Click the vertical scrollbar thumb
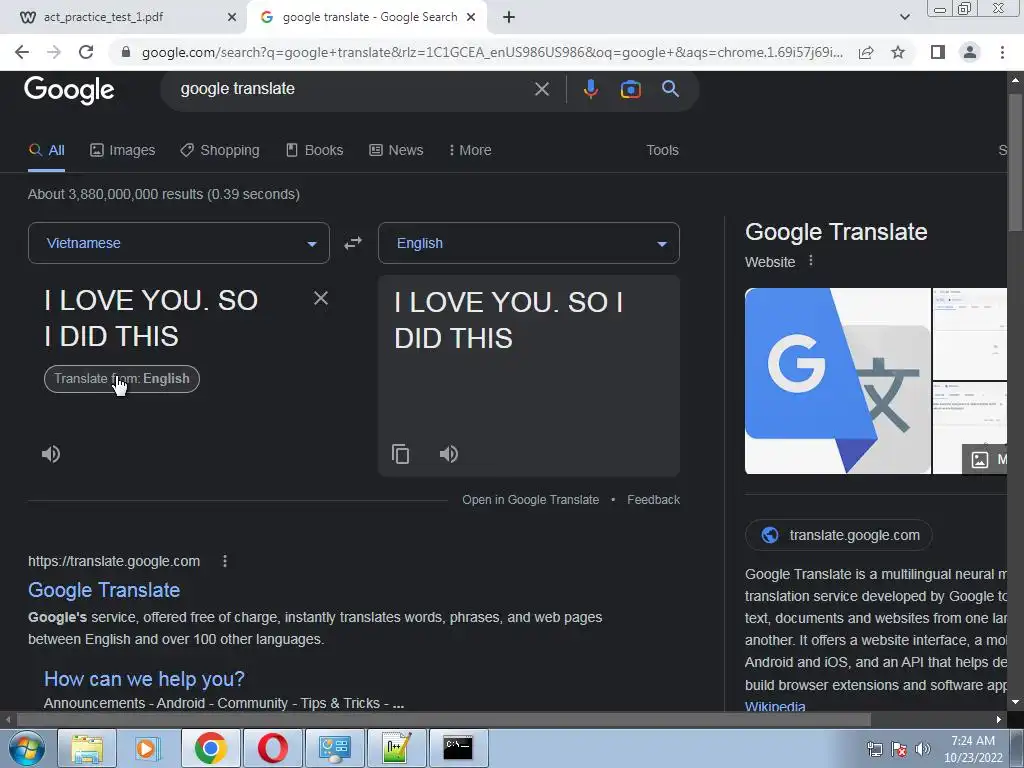Screen dimensions: 1024x768 (x=1015, y=162)
